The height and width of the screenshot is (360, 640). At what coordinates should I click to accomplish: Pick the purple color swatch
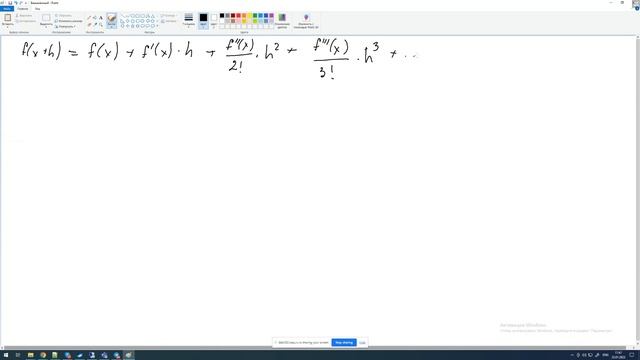pyautogui.click(x=271, y=16)
